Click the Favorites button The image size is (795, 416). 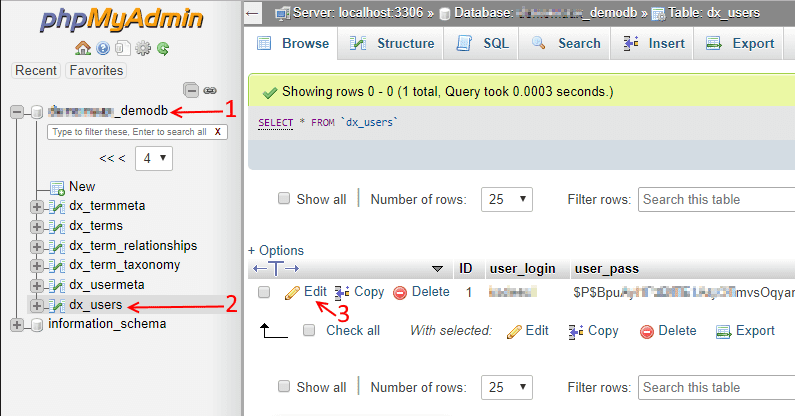[x=96, y=71]
